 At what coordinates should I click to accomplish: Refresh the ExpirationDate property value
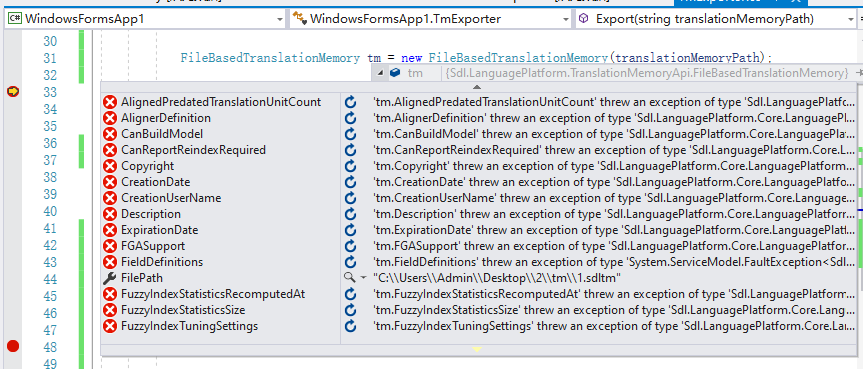coord(350,230)
